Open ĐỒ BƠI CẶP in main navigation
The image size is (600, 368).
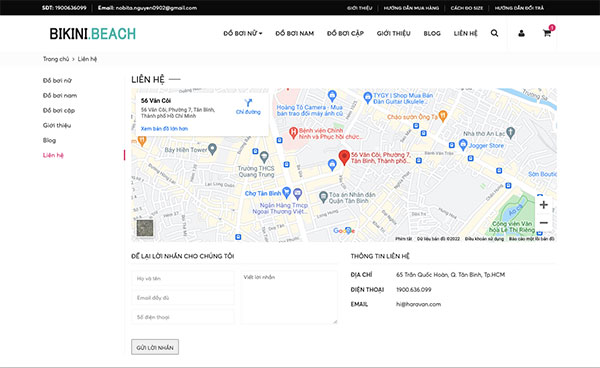pos(345,34)
